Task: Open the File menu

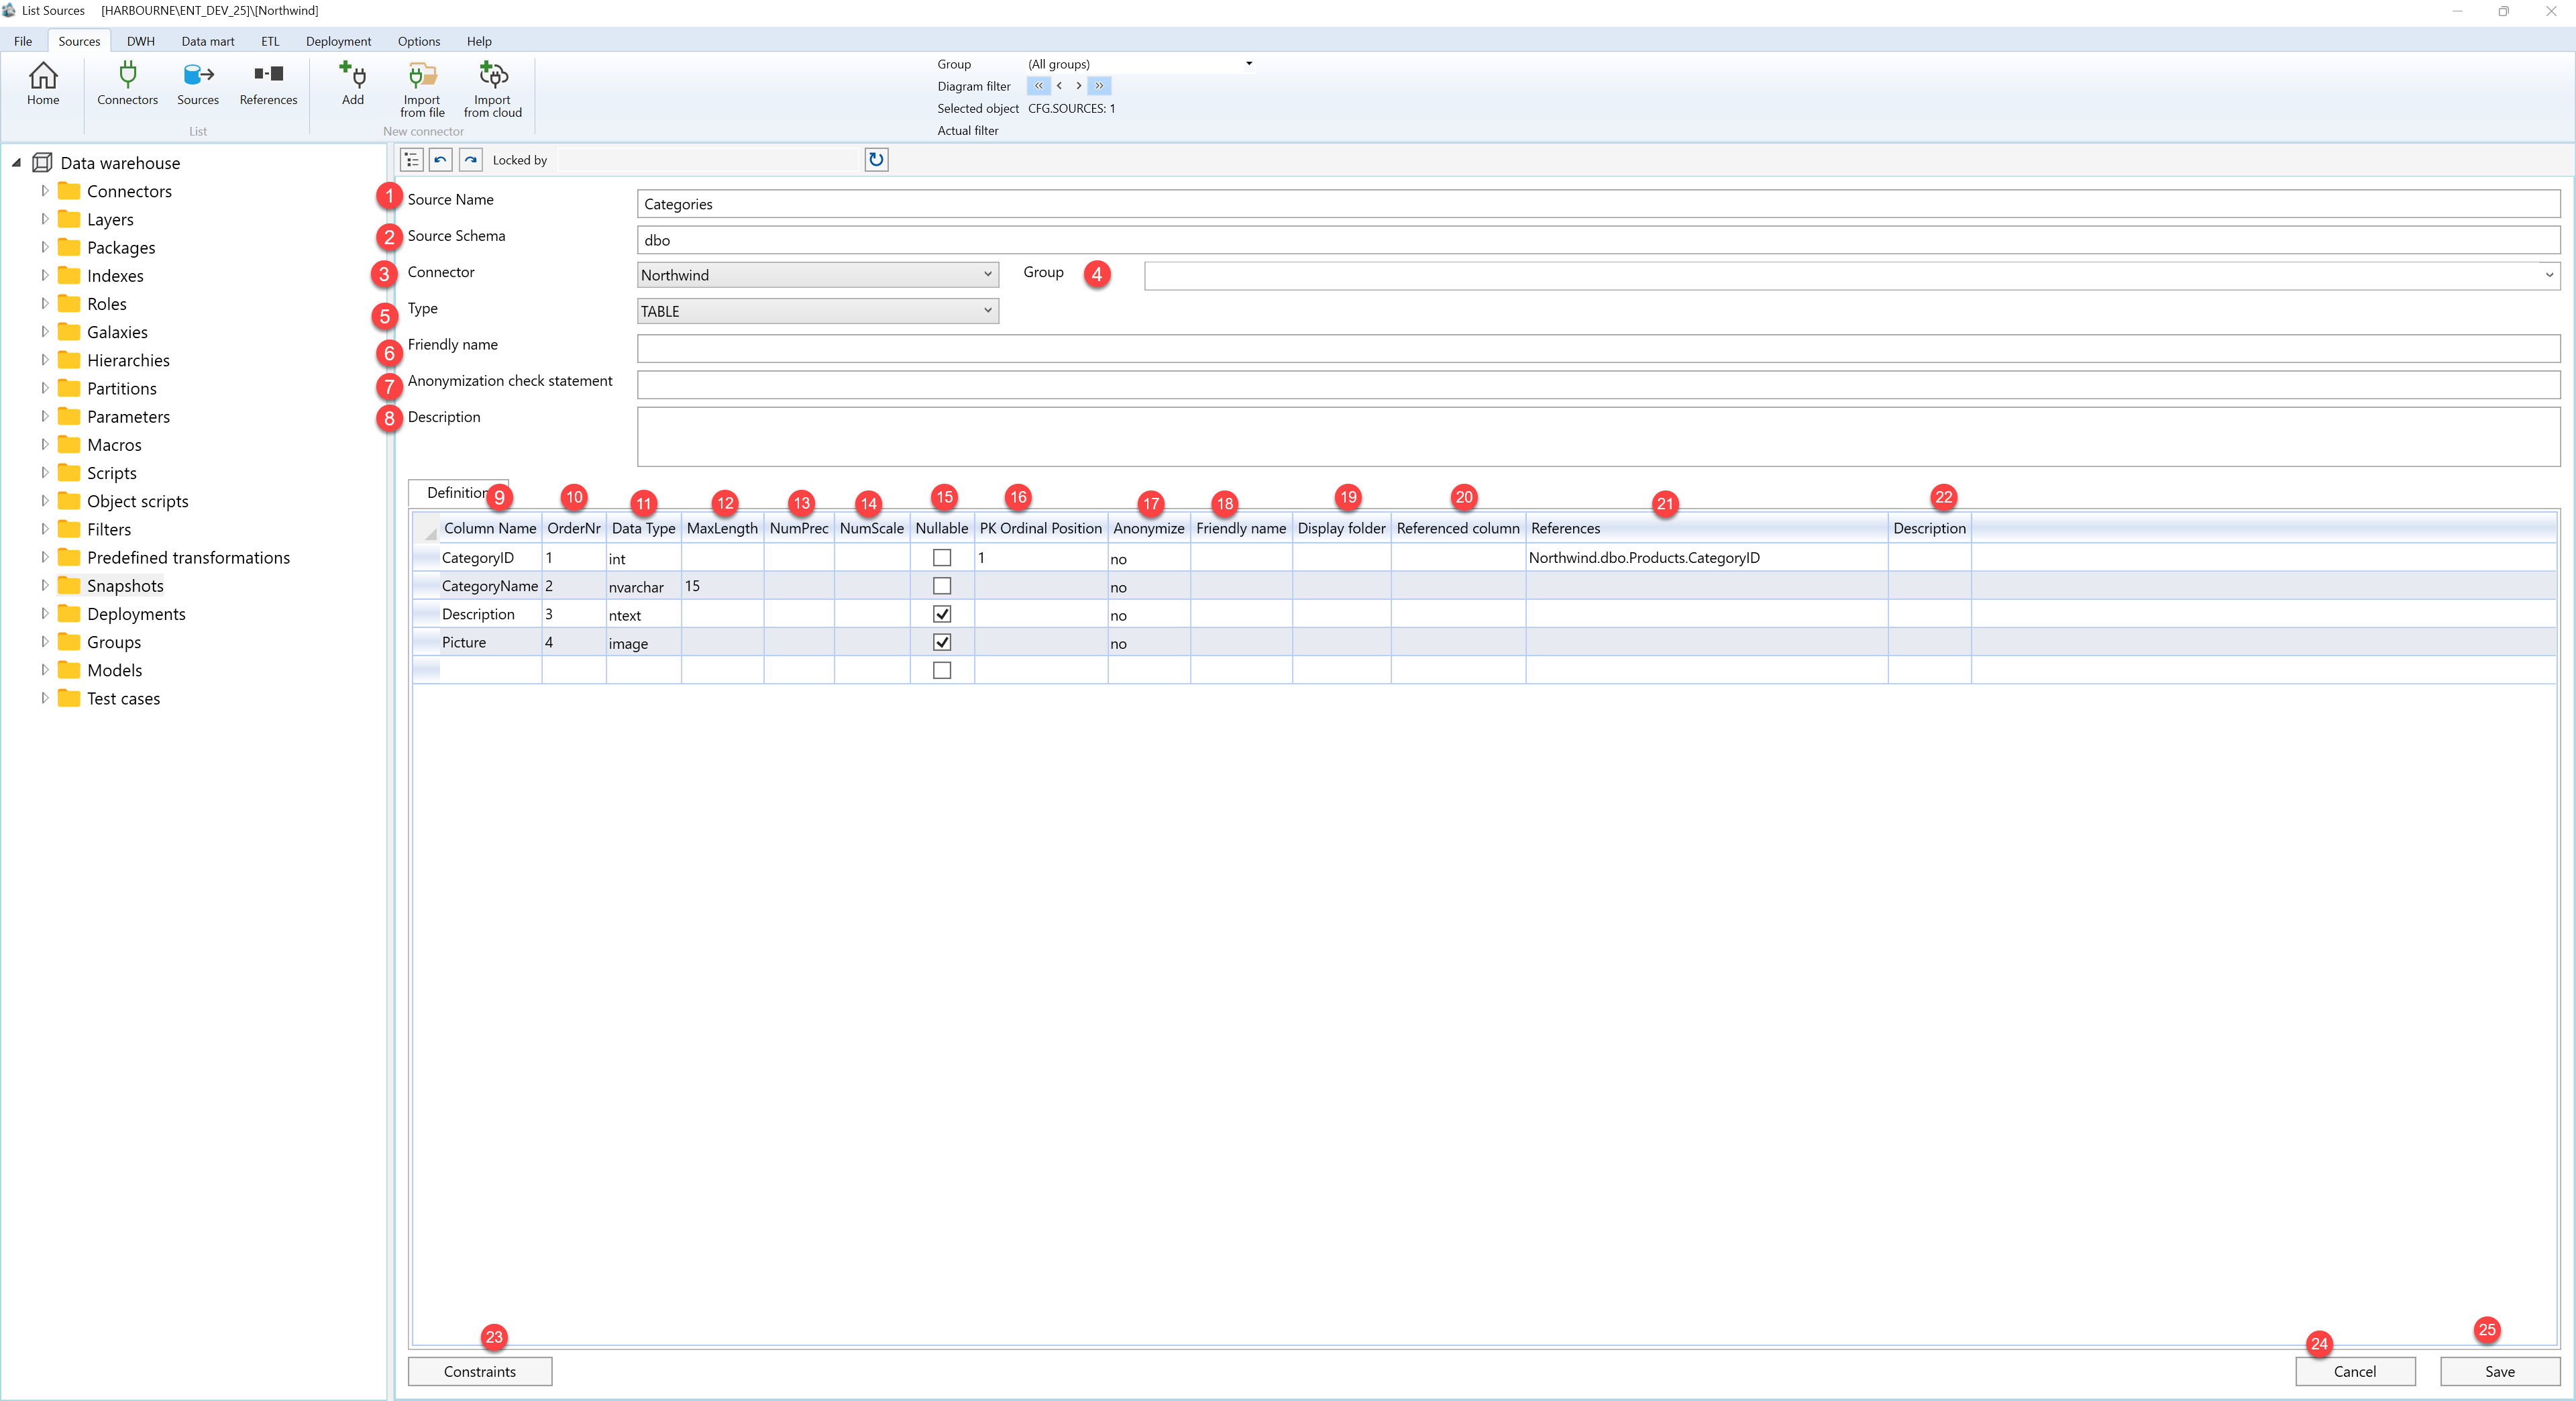Action: tap(23, 41)
